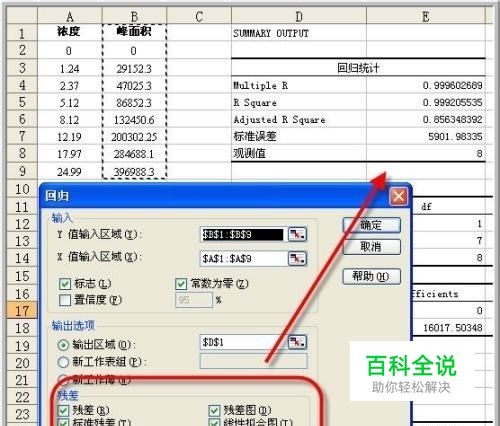Image resolution: width=500 pixels, height=426 pixels.
Task: Click the value 5901.98335
Action: pyautogui.click(x=455, y=136)
